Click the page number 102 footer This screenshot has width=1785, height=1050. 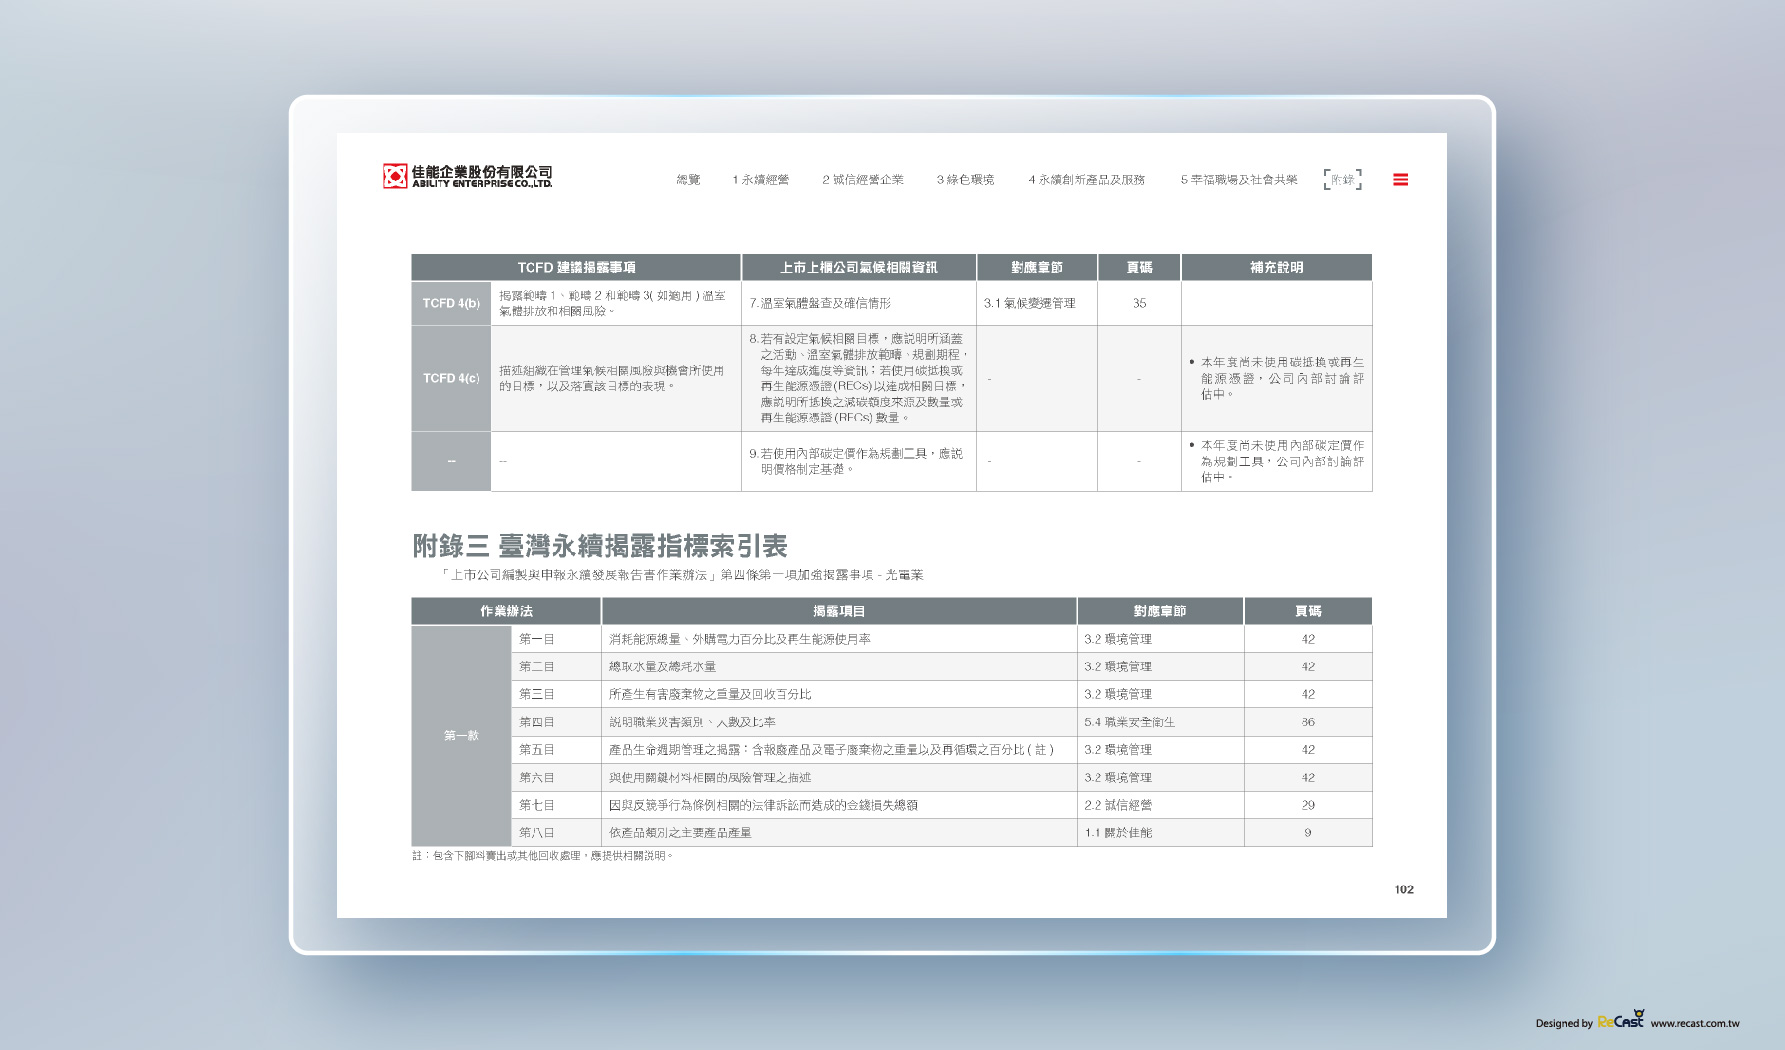click(1404, 889)
